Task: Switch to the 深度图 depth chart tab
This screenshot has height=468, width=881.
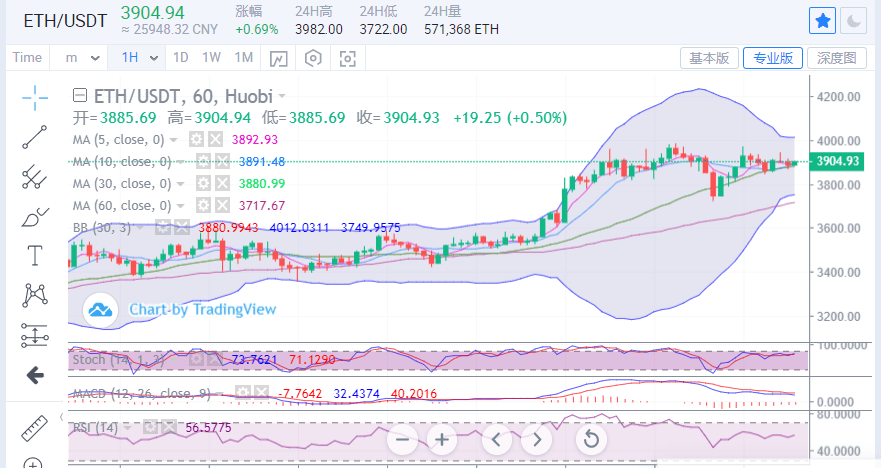Action: [x=836, y=58]
